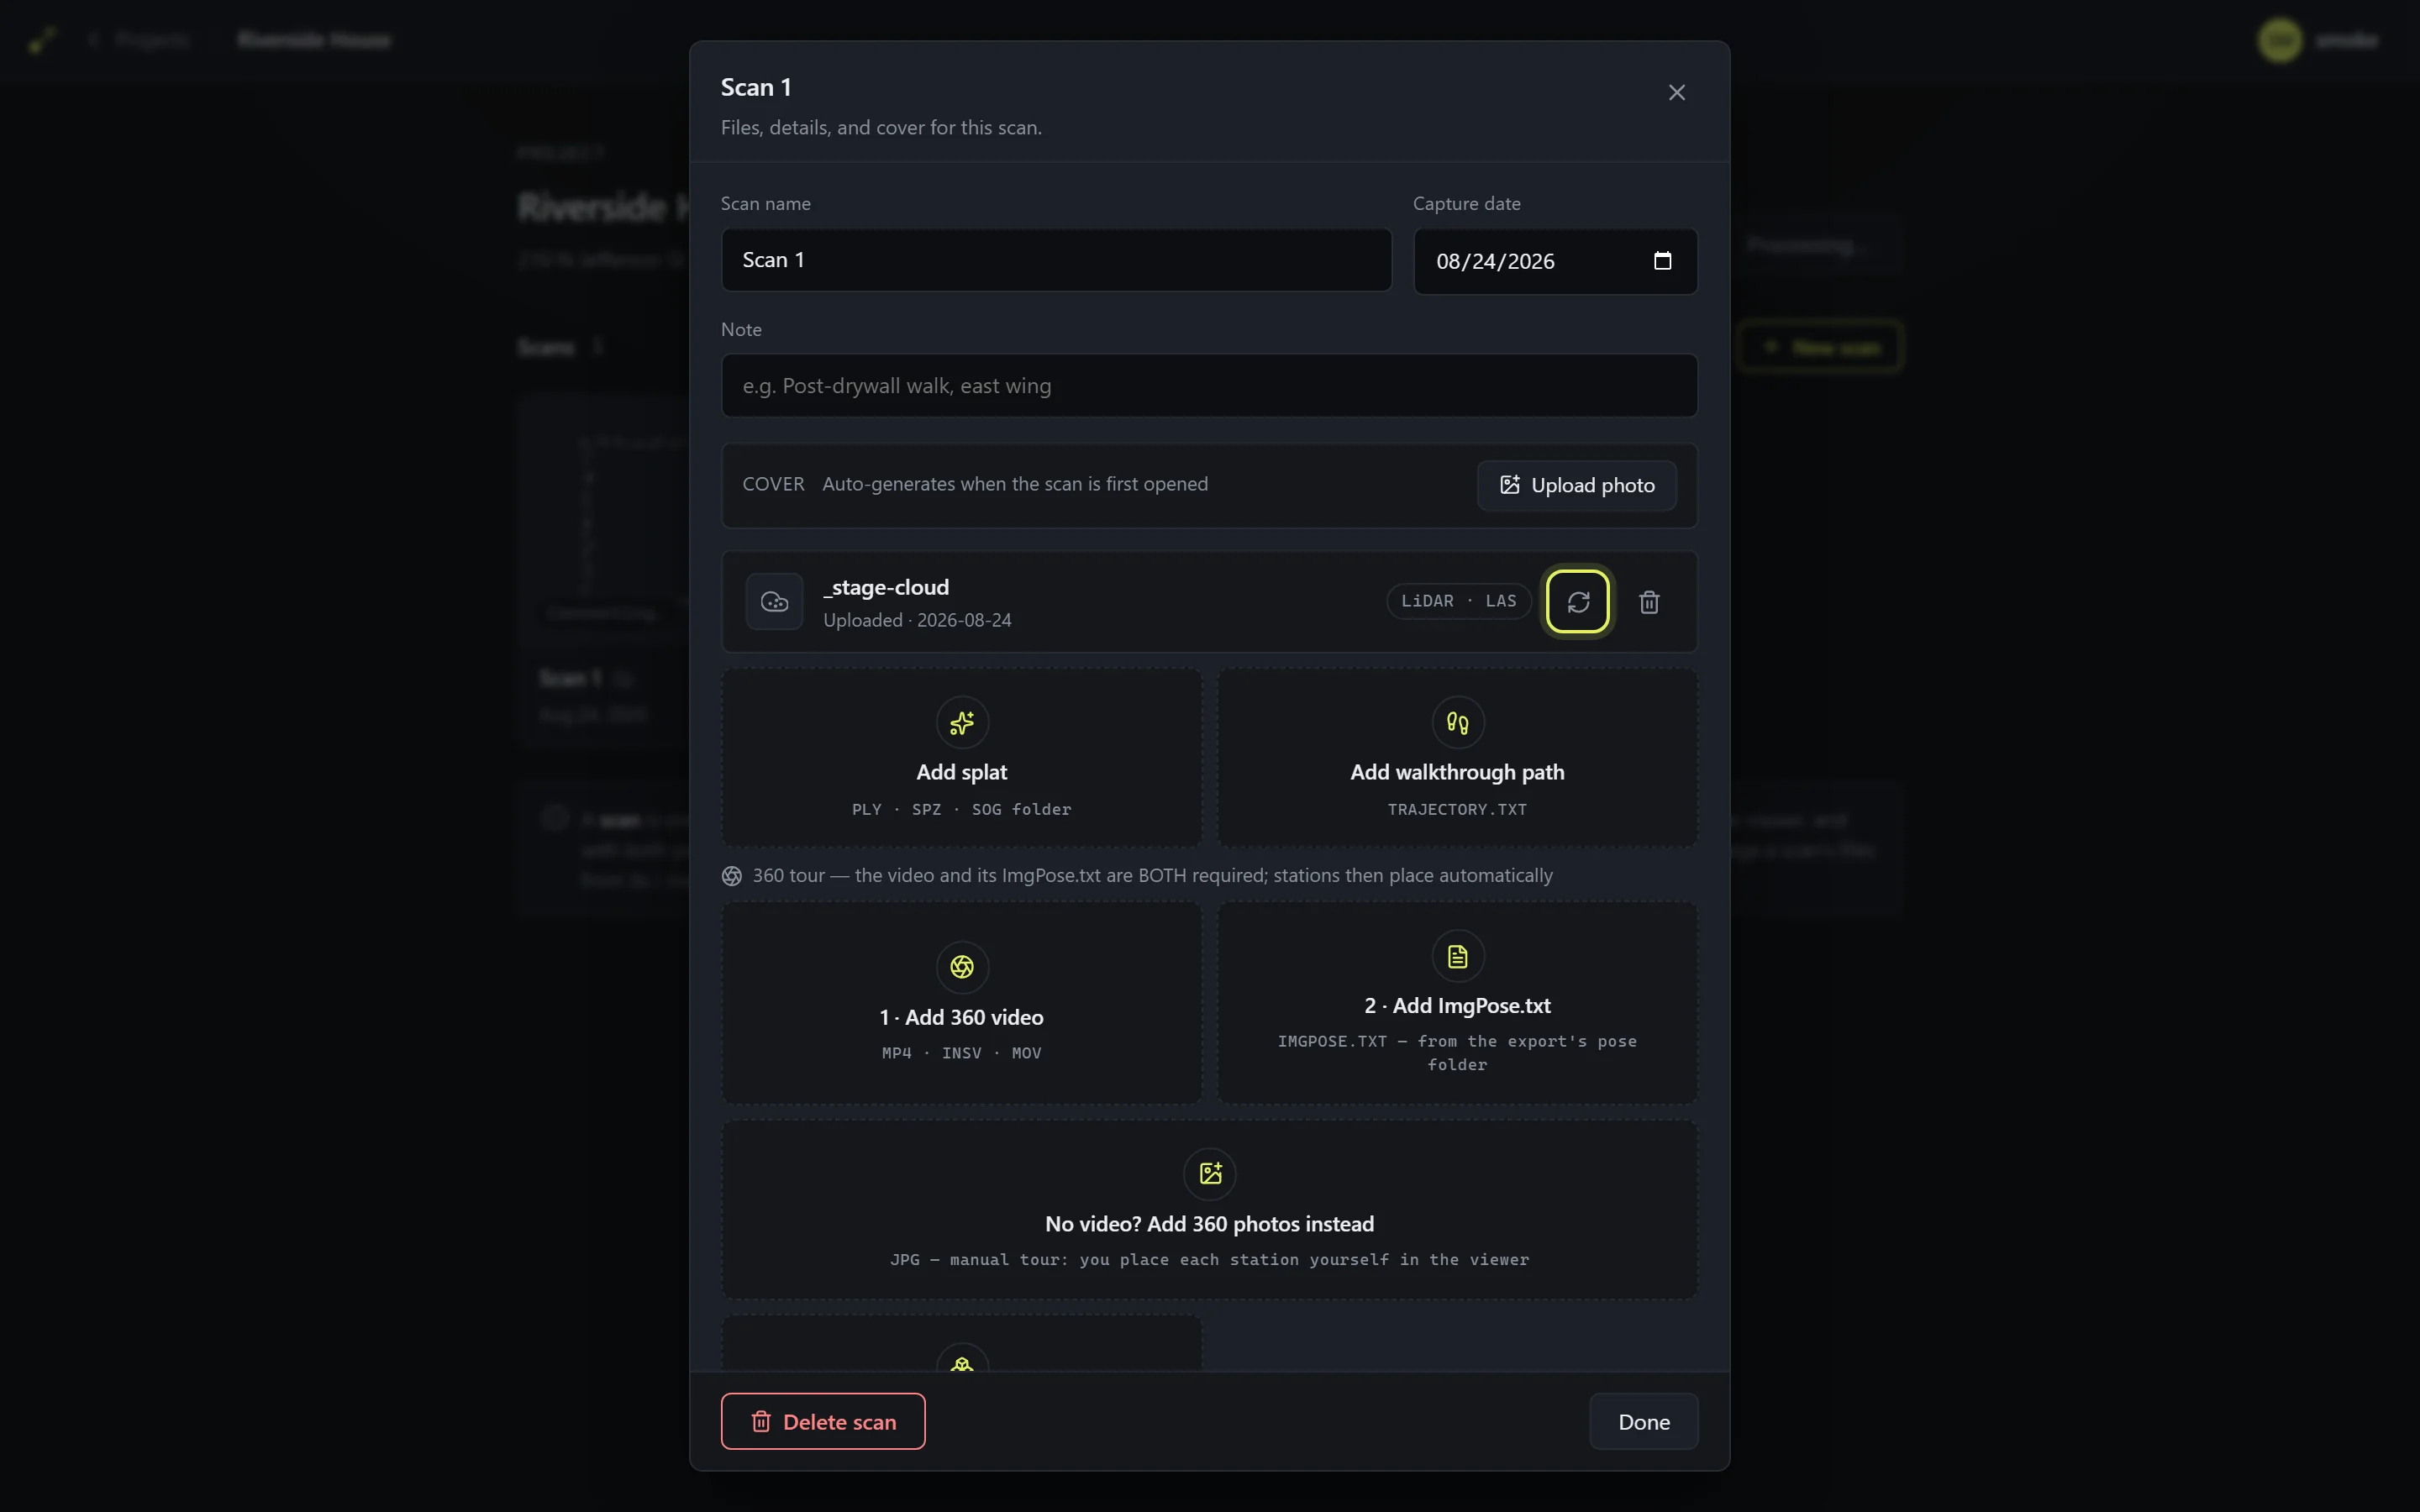
Task: Click the Upload photo button
Action: coord(1576,486)
